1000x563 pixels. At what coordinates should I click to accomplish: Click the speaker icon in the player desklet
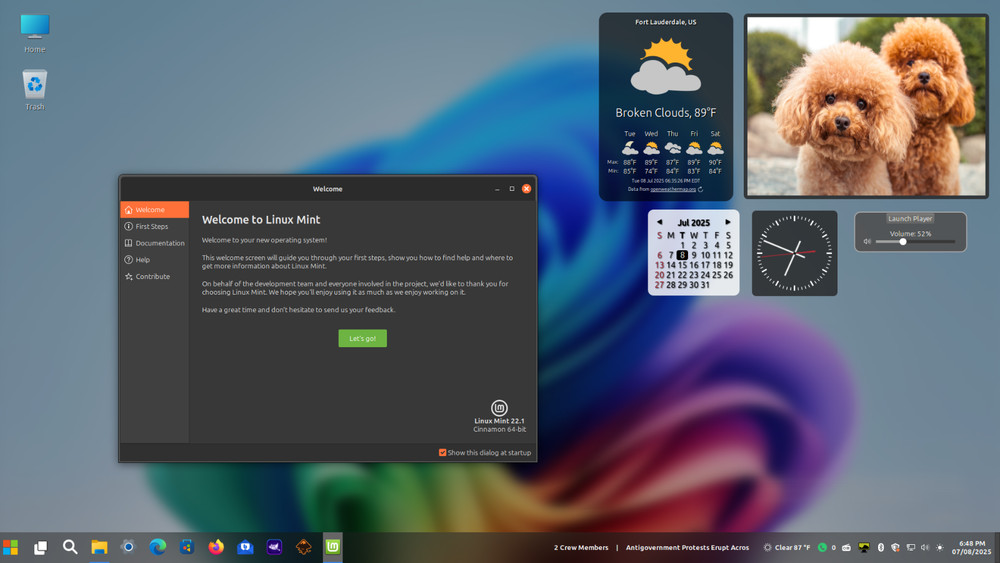coord(867,242)
